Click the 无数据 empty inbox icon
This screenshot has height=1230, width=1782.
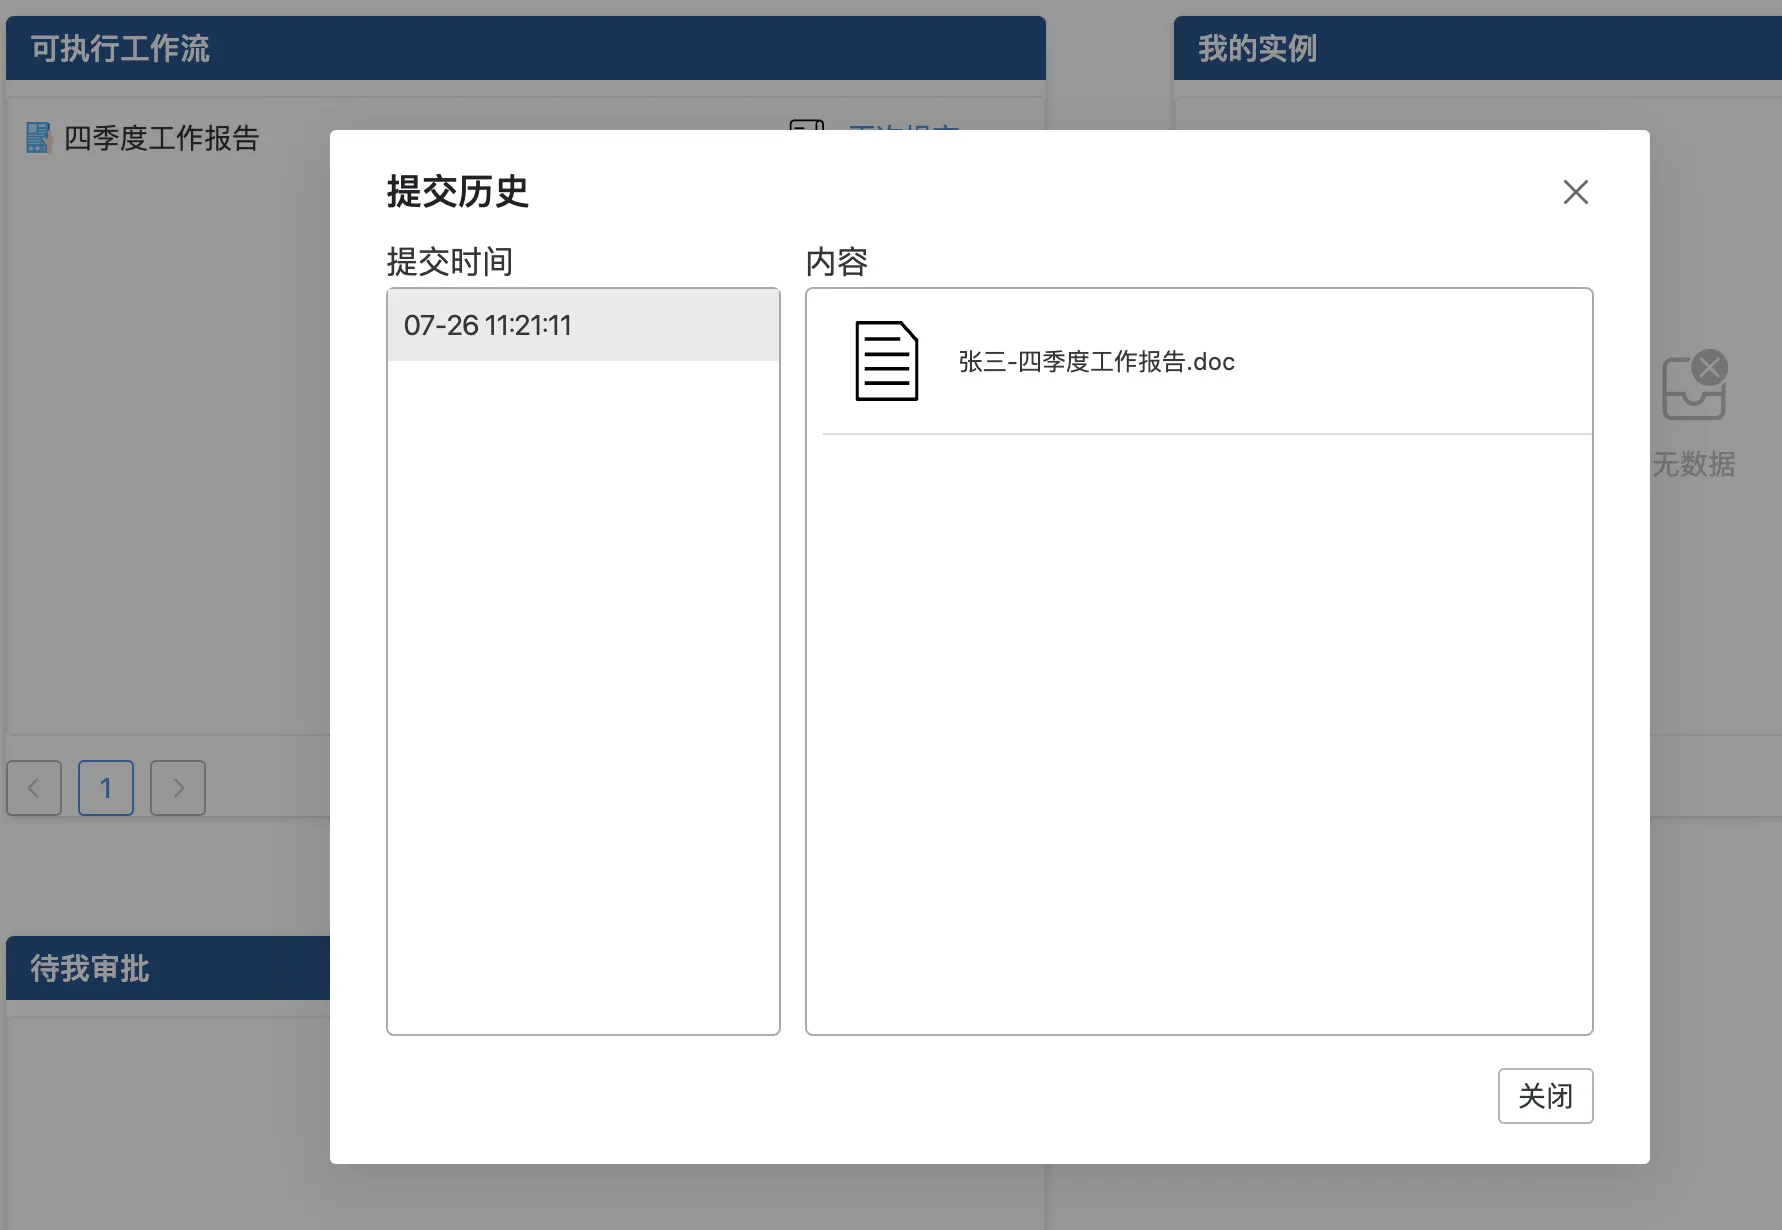1694,386
